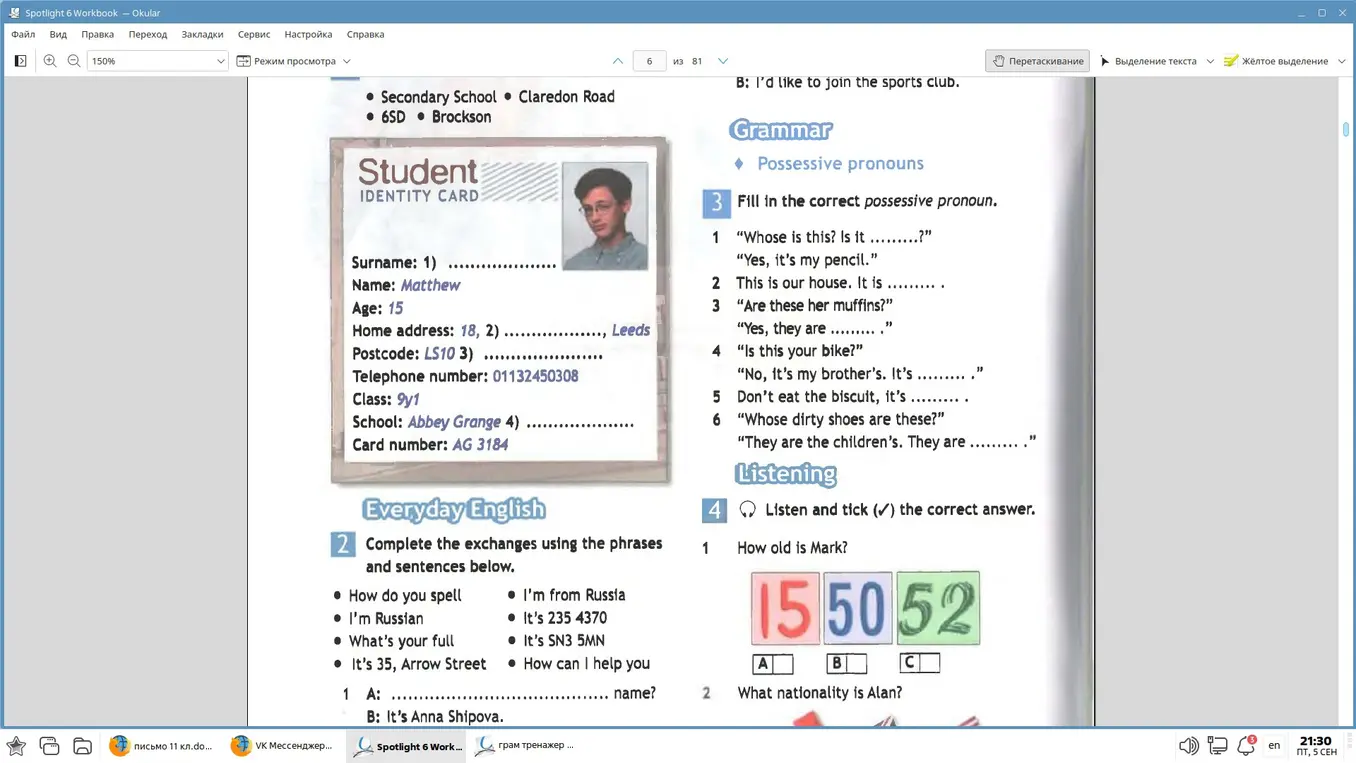
Task: Open the zoom level combo box showing 150%
Action: (158, 61)
